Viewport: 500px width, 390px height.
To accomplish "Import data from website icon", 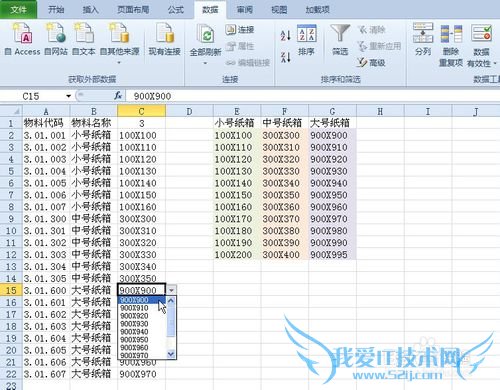I will (x=56, y=39).
